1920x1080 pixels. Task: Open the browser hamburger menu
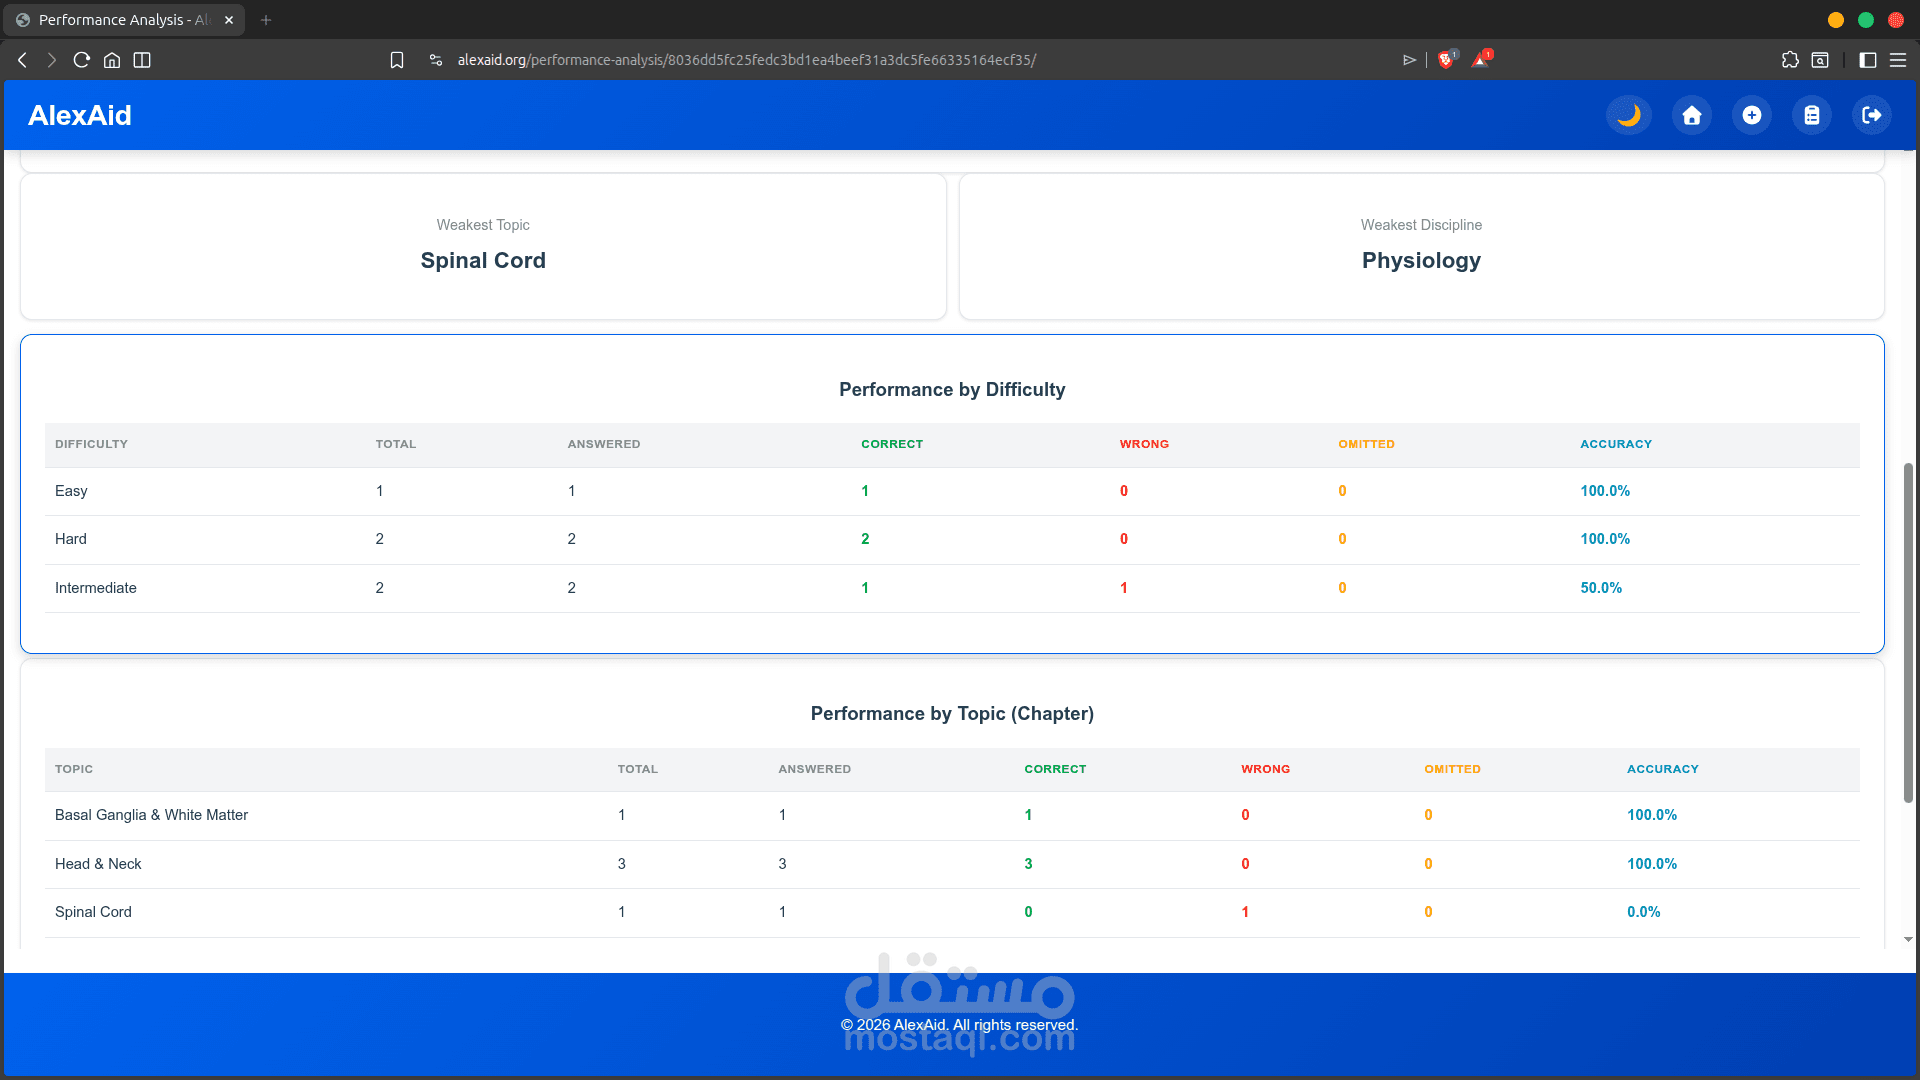pos(1897,60)
